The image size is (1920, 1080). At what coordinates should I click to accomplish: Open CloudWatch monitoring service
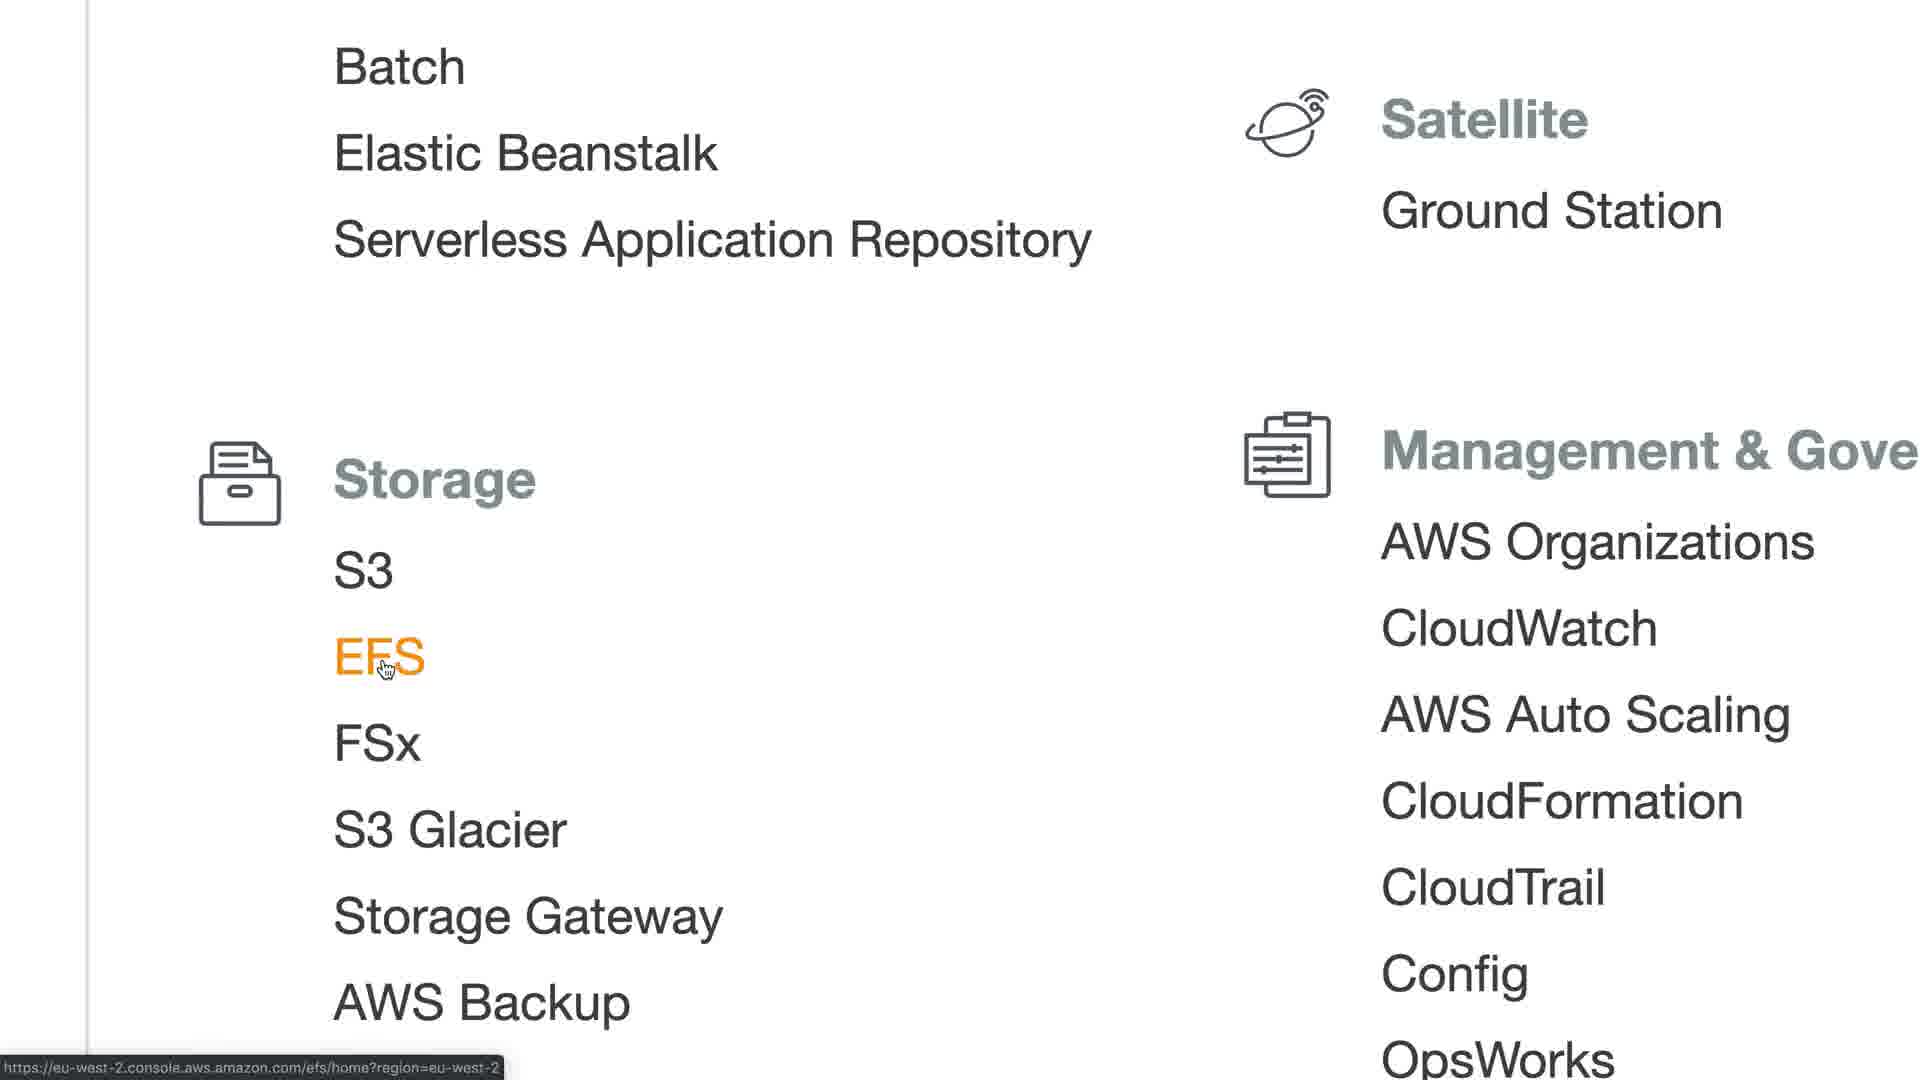coord(1519,628)
